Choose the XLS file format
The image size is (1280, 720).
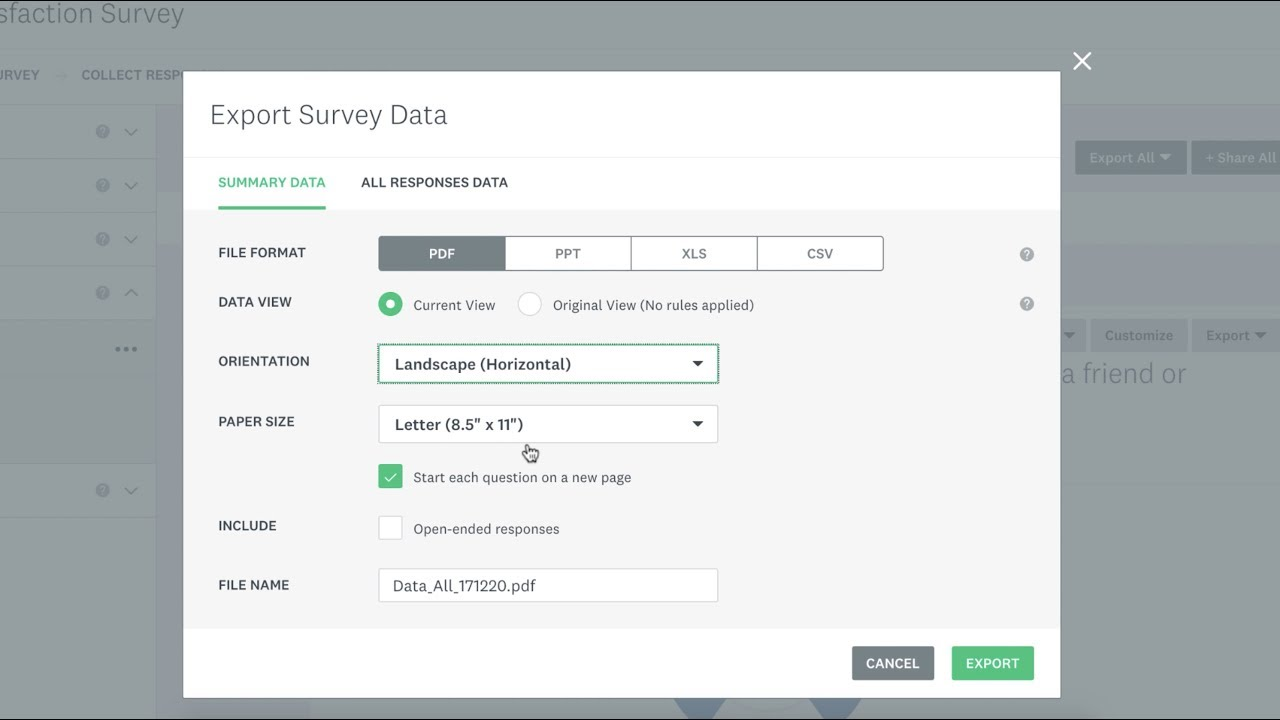(x=694, y=254)
